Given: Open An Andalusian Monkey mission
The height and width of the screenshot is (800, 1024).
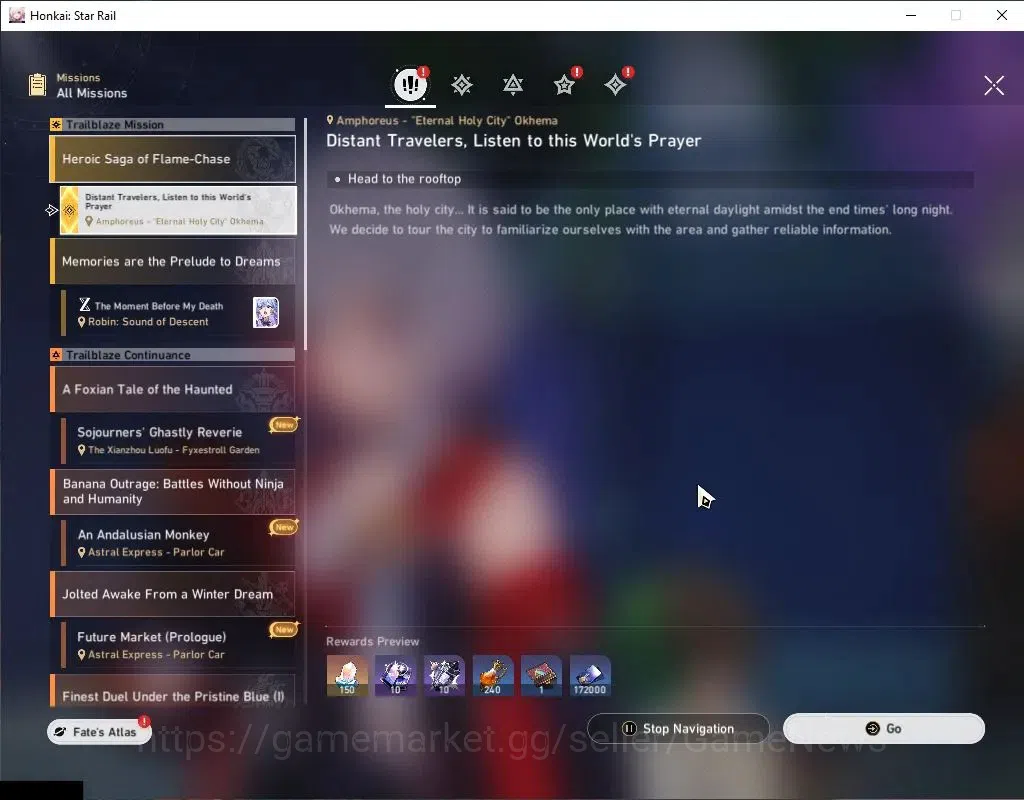Looking at the screenshot, I should coord(178,543).
